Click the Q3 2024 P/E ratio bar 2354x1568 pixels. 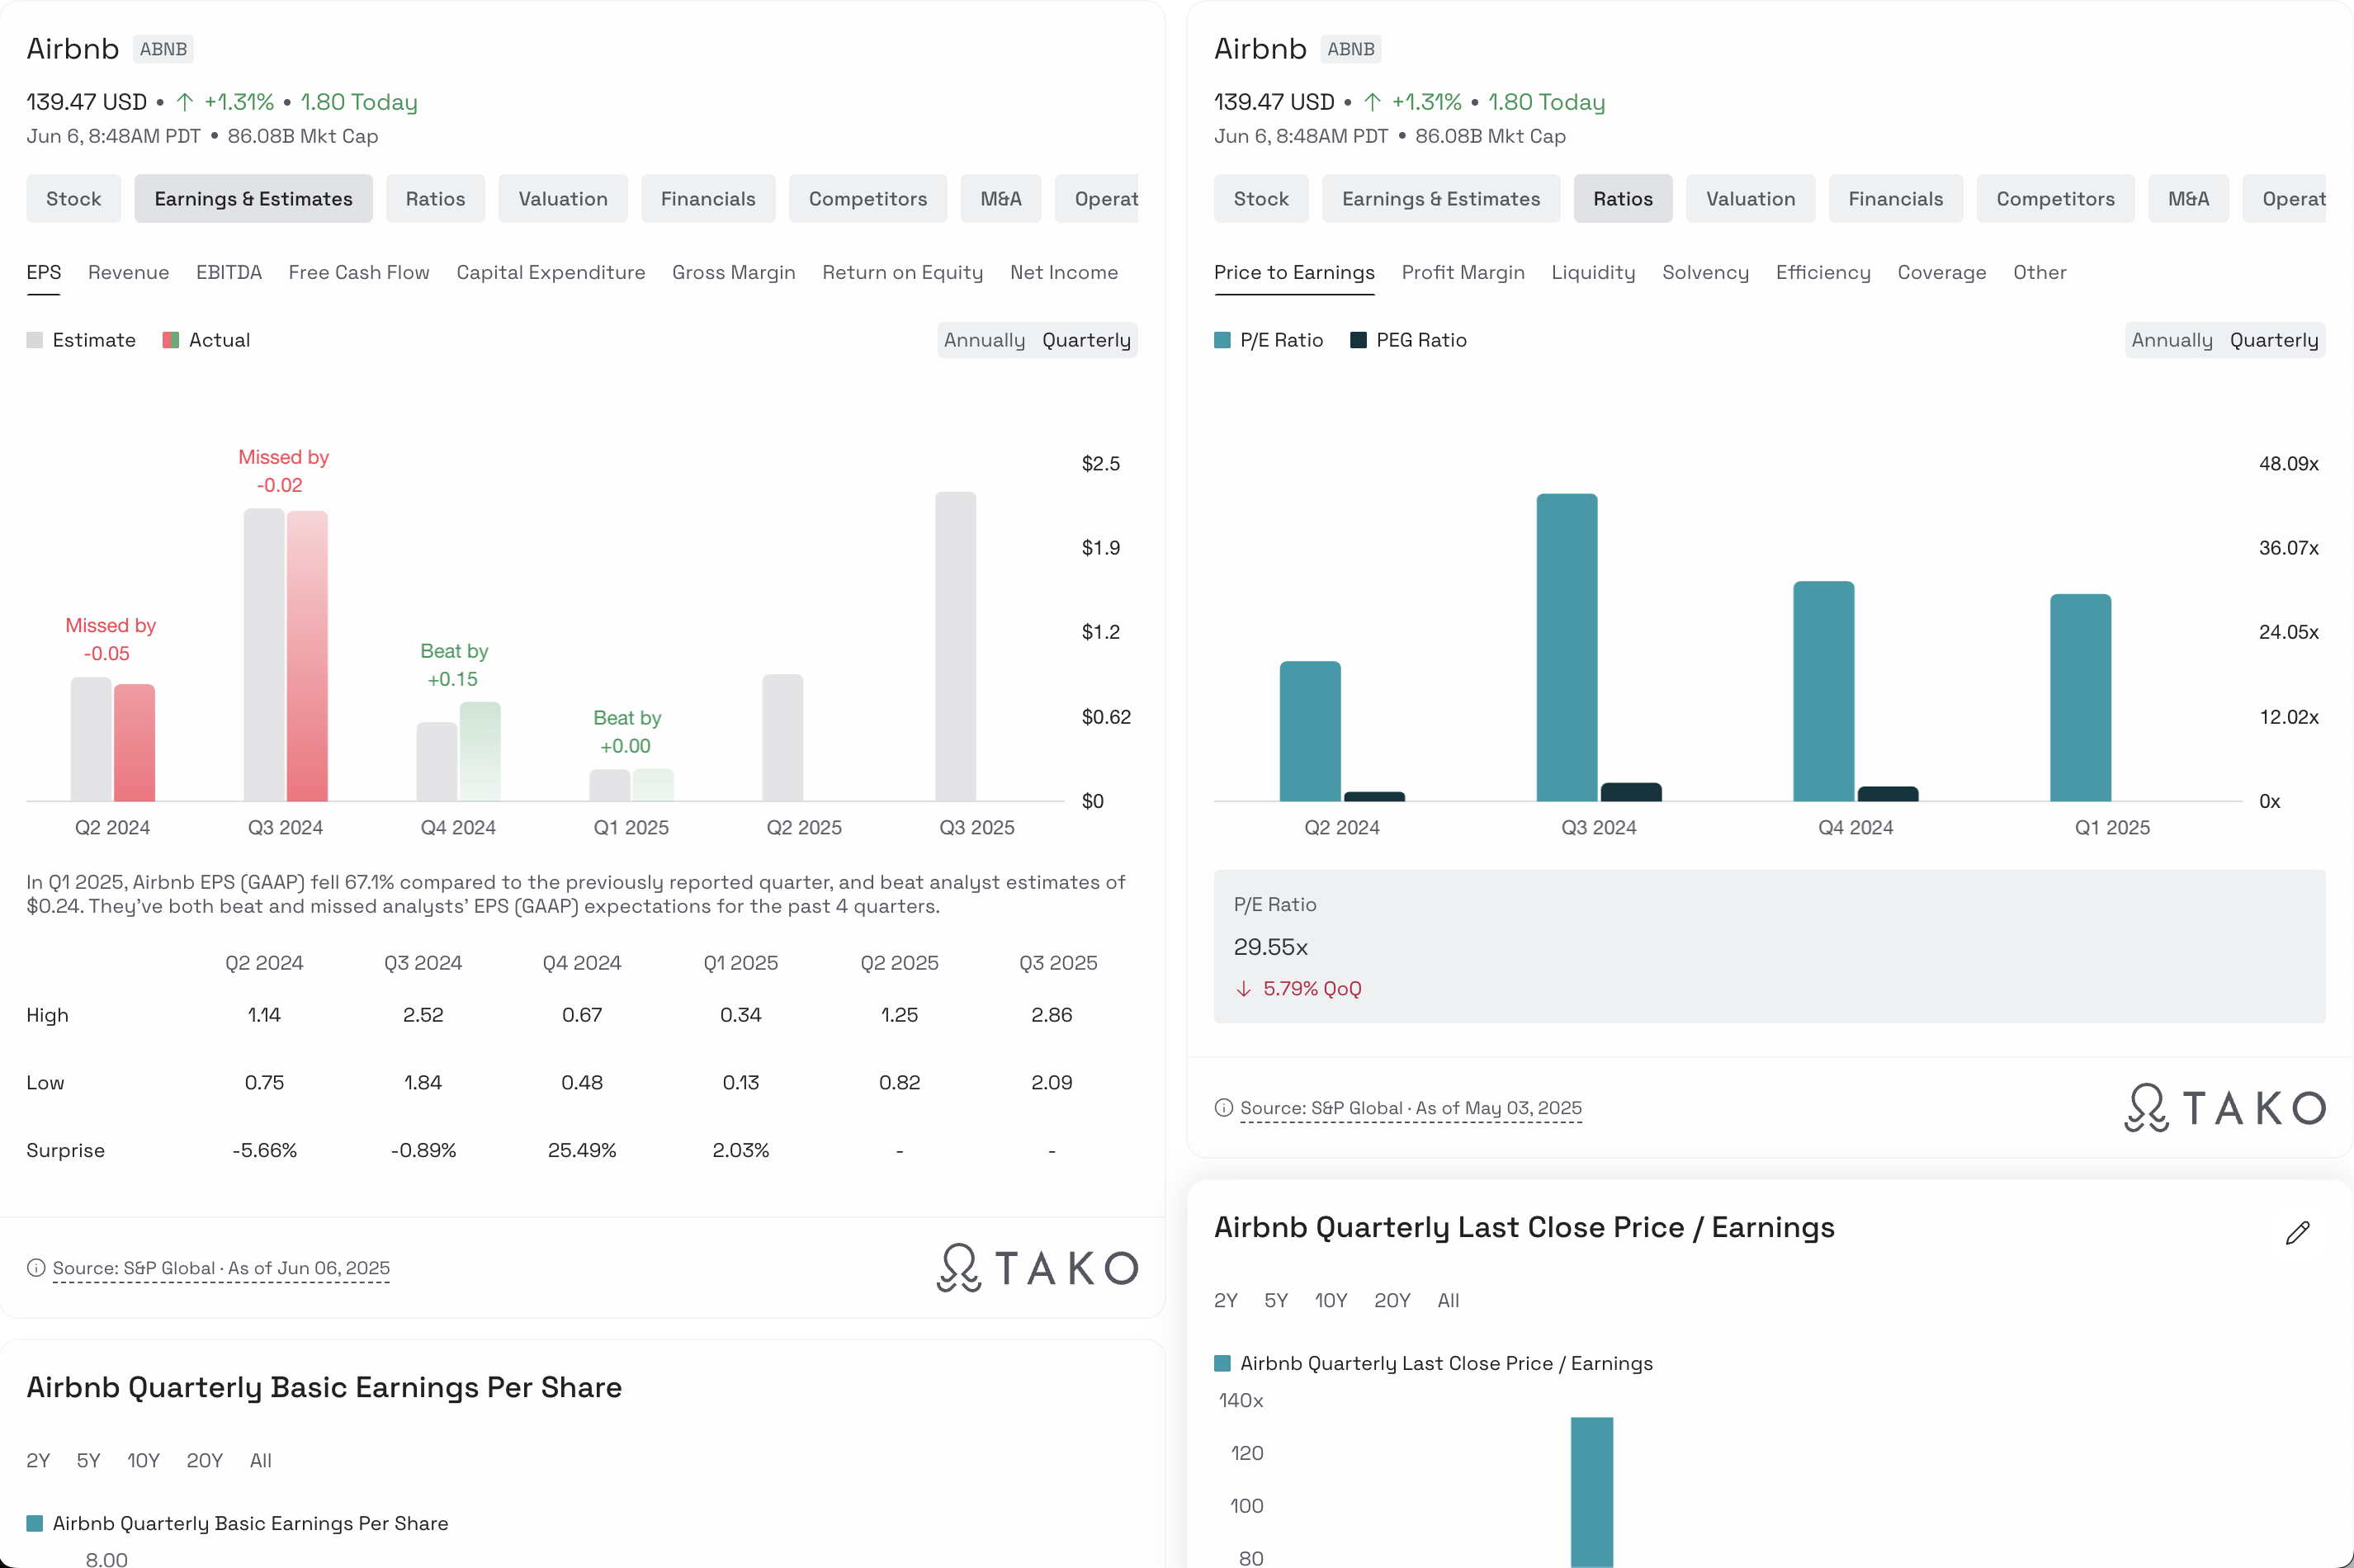click(x=1566, y=647)
